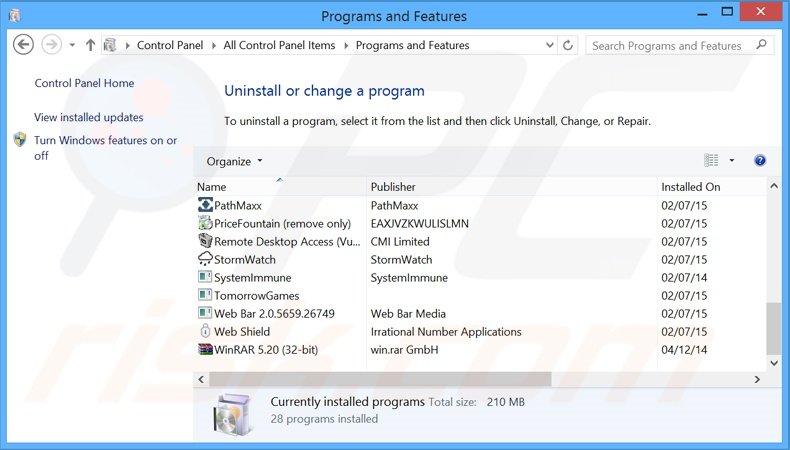Click the vertical scrollbar up arrow

click(x=774, y=186)
